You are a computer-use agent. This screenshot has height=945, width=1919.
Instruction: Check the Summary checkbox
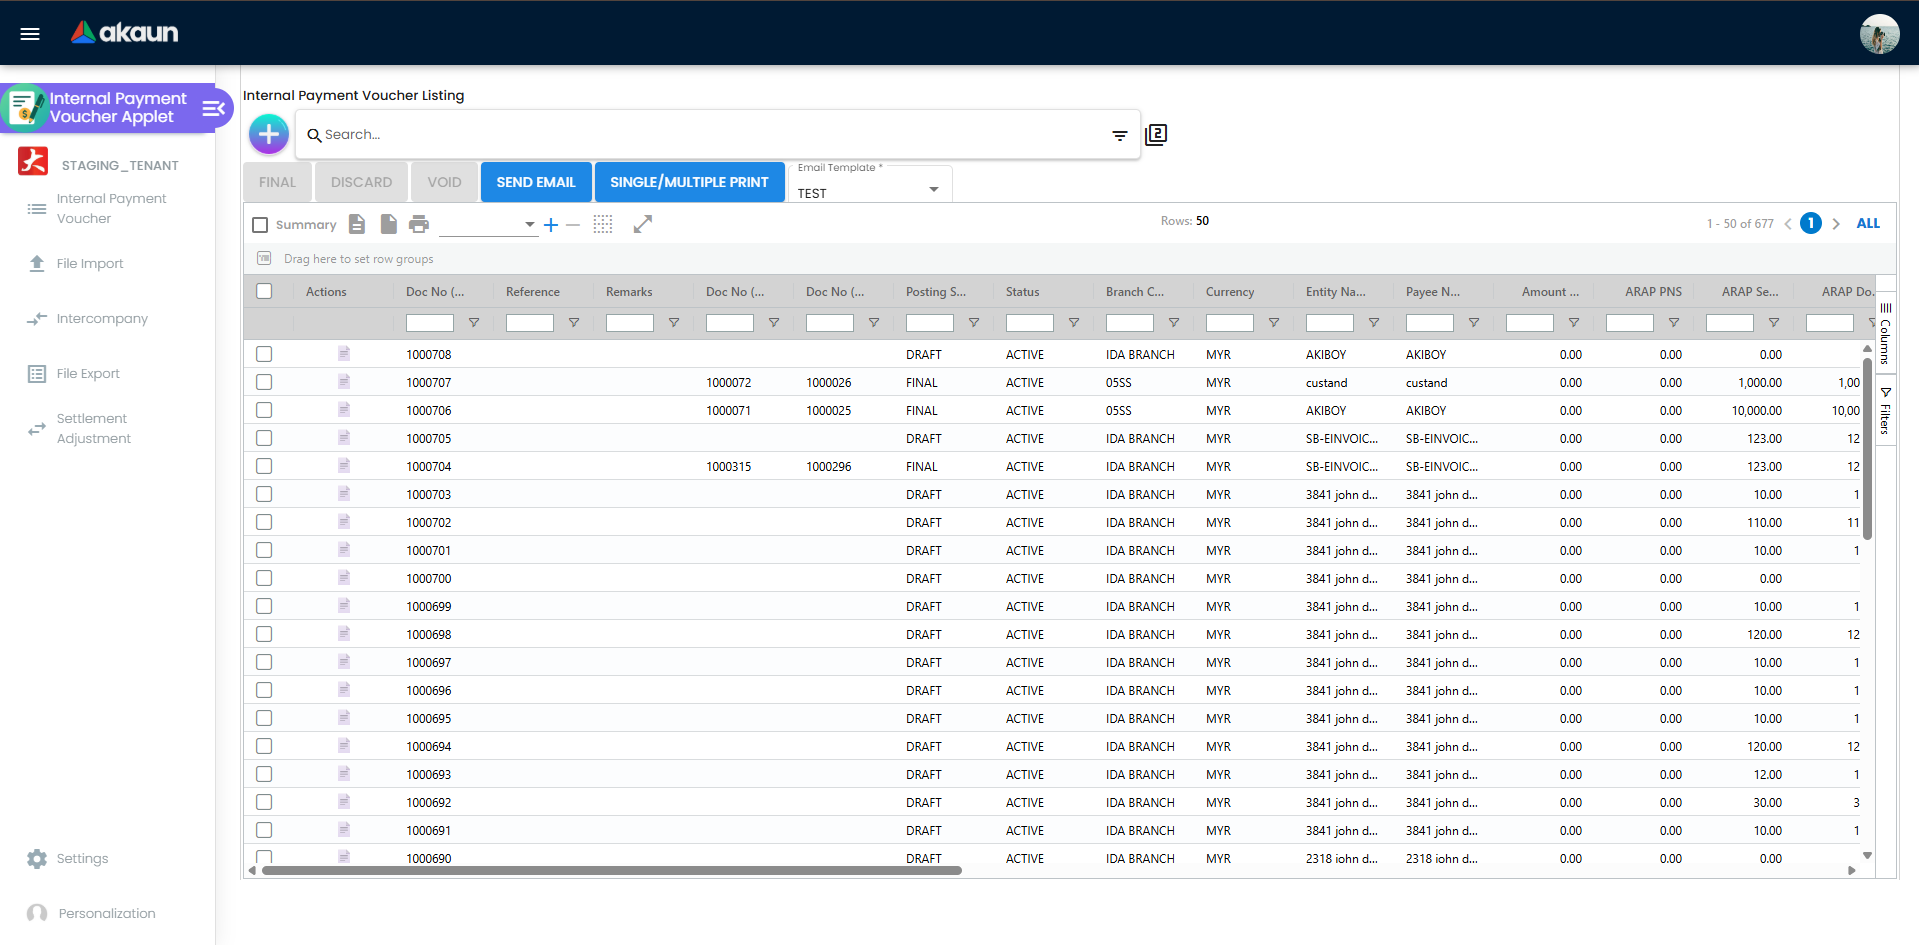tap(260, 224)
